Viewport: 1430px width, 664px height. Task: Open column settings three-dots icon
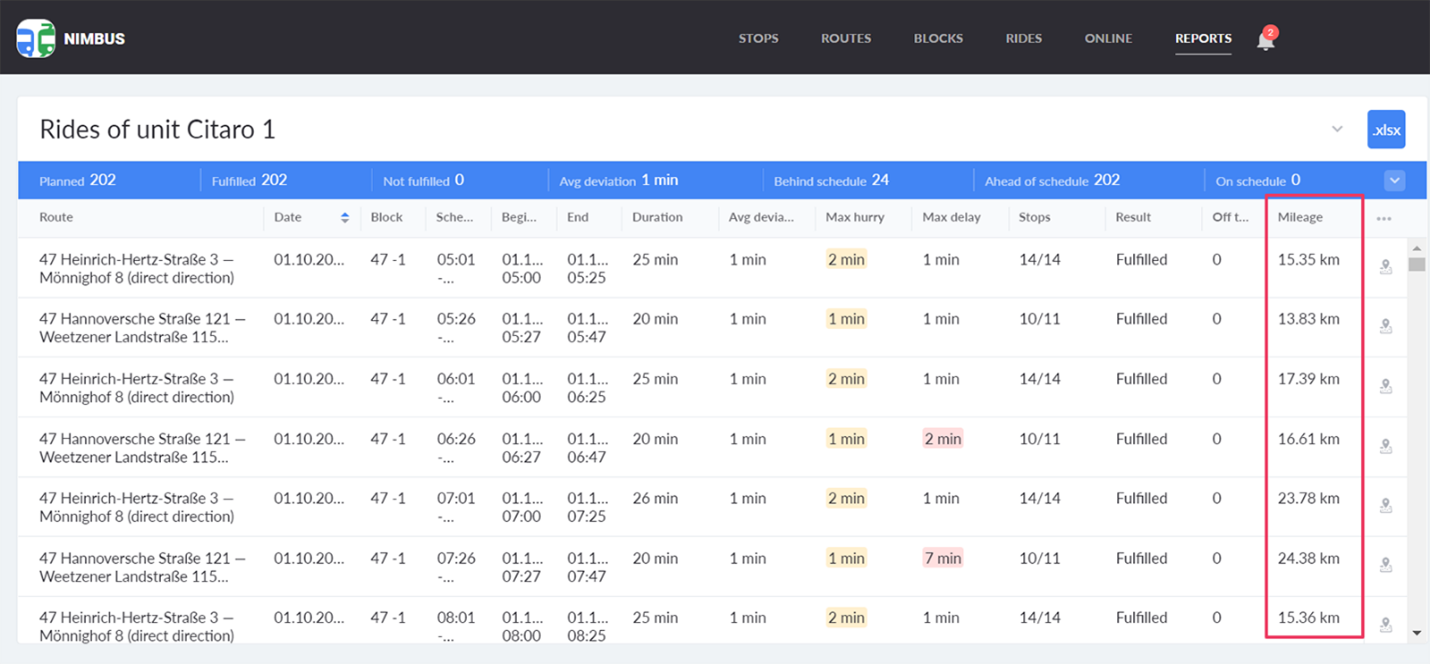tap(1384, 218)
